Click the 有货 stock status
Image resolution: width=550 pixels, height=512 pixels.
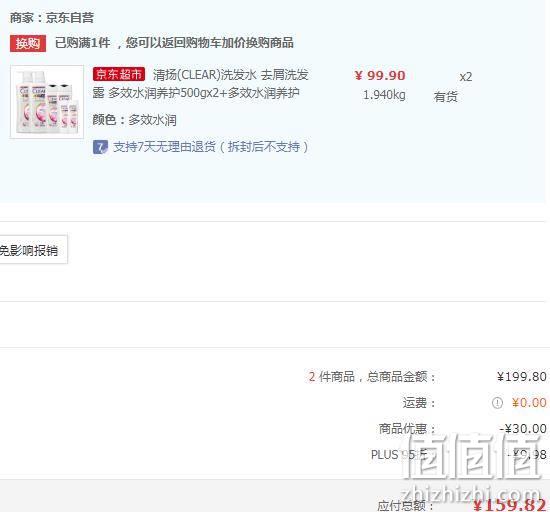tap(445, 97)
